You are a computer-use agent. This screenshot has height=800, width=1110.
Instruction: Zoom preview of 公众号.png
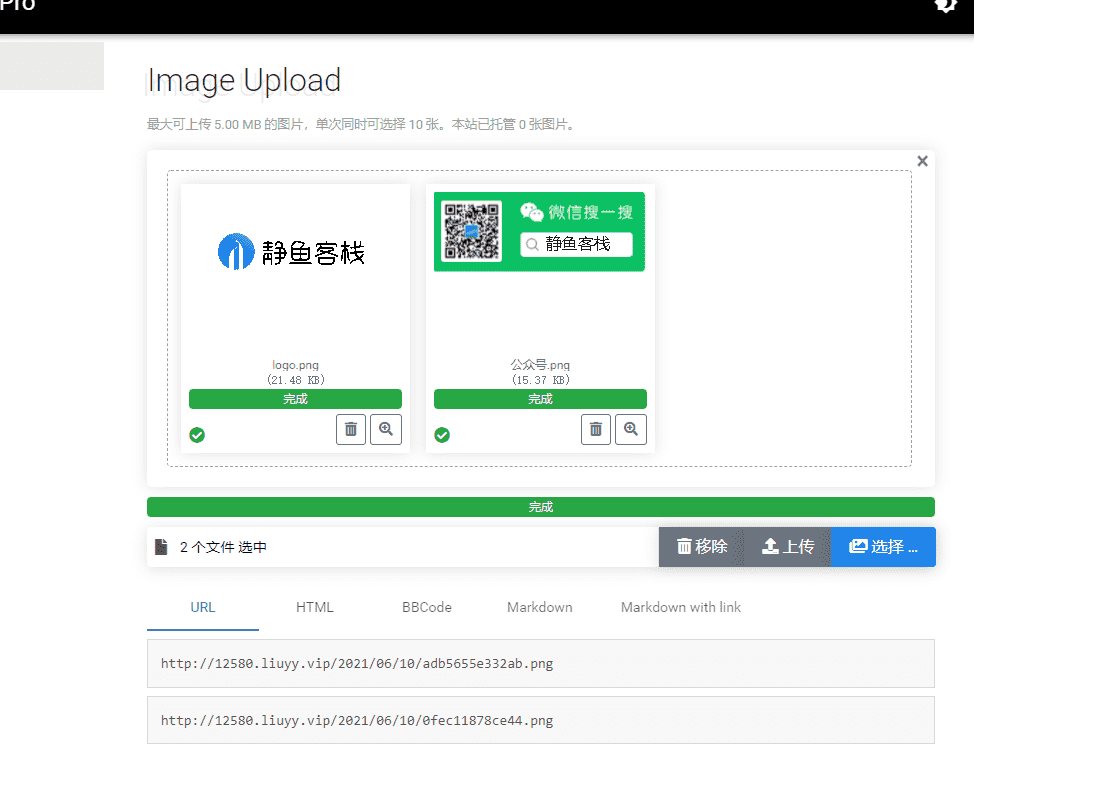pos(630,429)
